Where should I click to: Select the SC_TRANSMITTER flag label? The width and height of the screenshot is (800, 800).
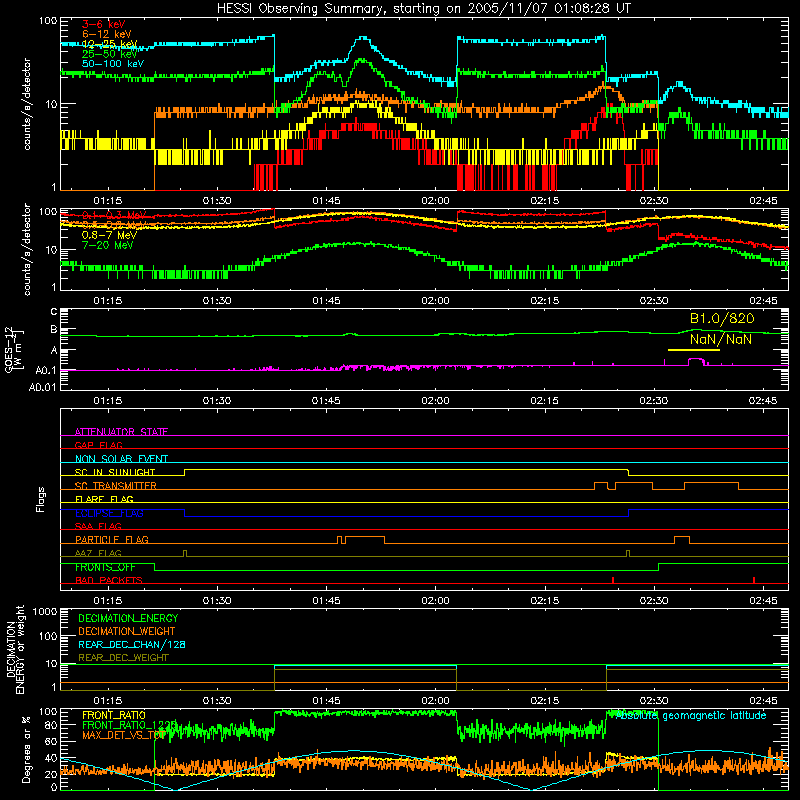click(116, 486)
